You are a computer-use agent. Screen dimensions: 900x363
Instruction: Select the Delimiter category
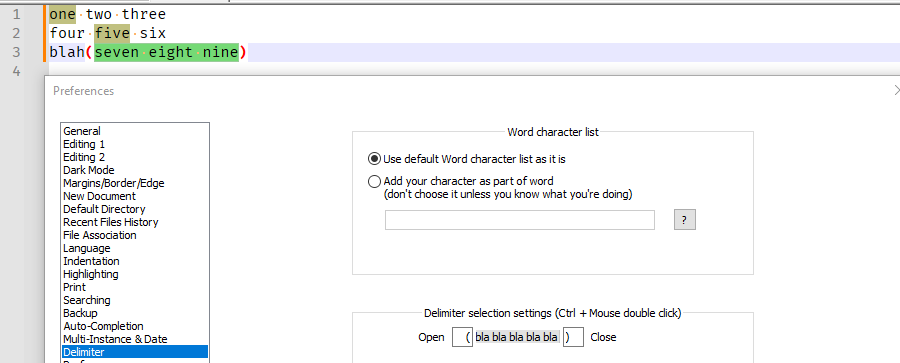(135, 352)
